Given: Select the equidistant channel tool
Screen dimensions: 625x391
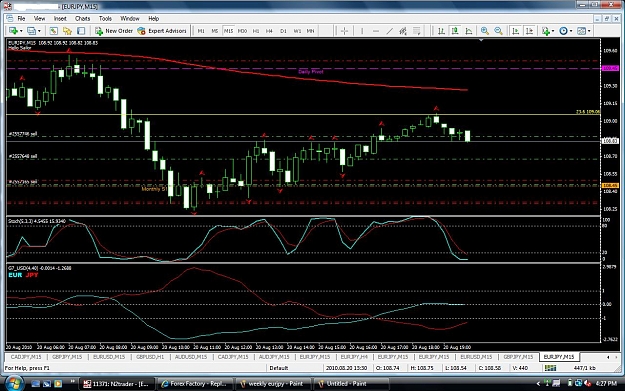Looking at the screenshot, I should pyautogui.click(x=403, y=31).
